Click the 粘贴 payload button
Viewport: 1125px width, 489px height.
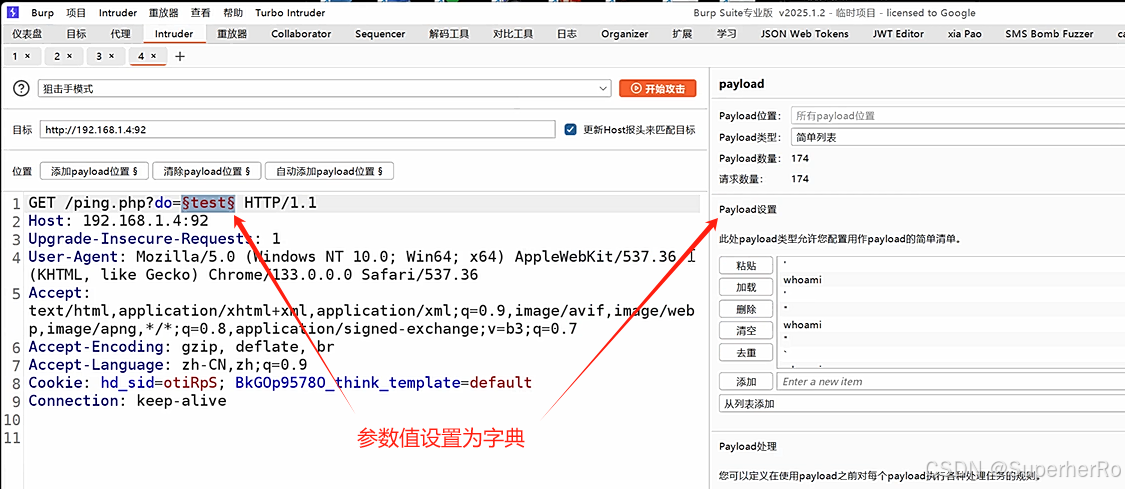[746, 265]
